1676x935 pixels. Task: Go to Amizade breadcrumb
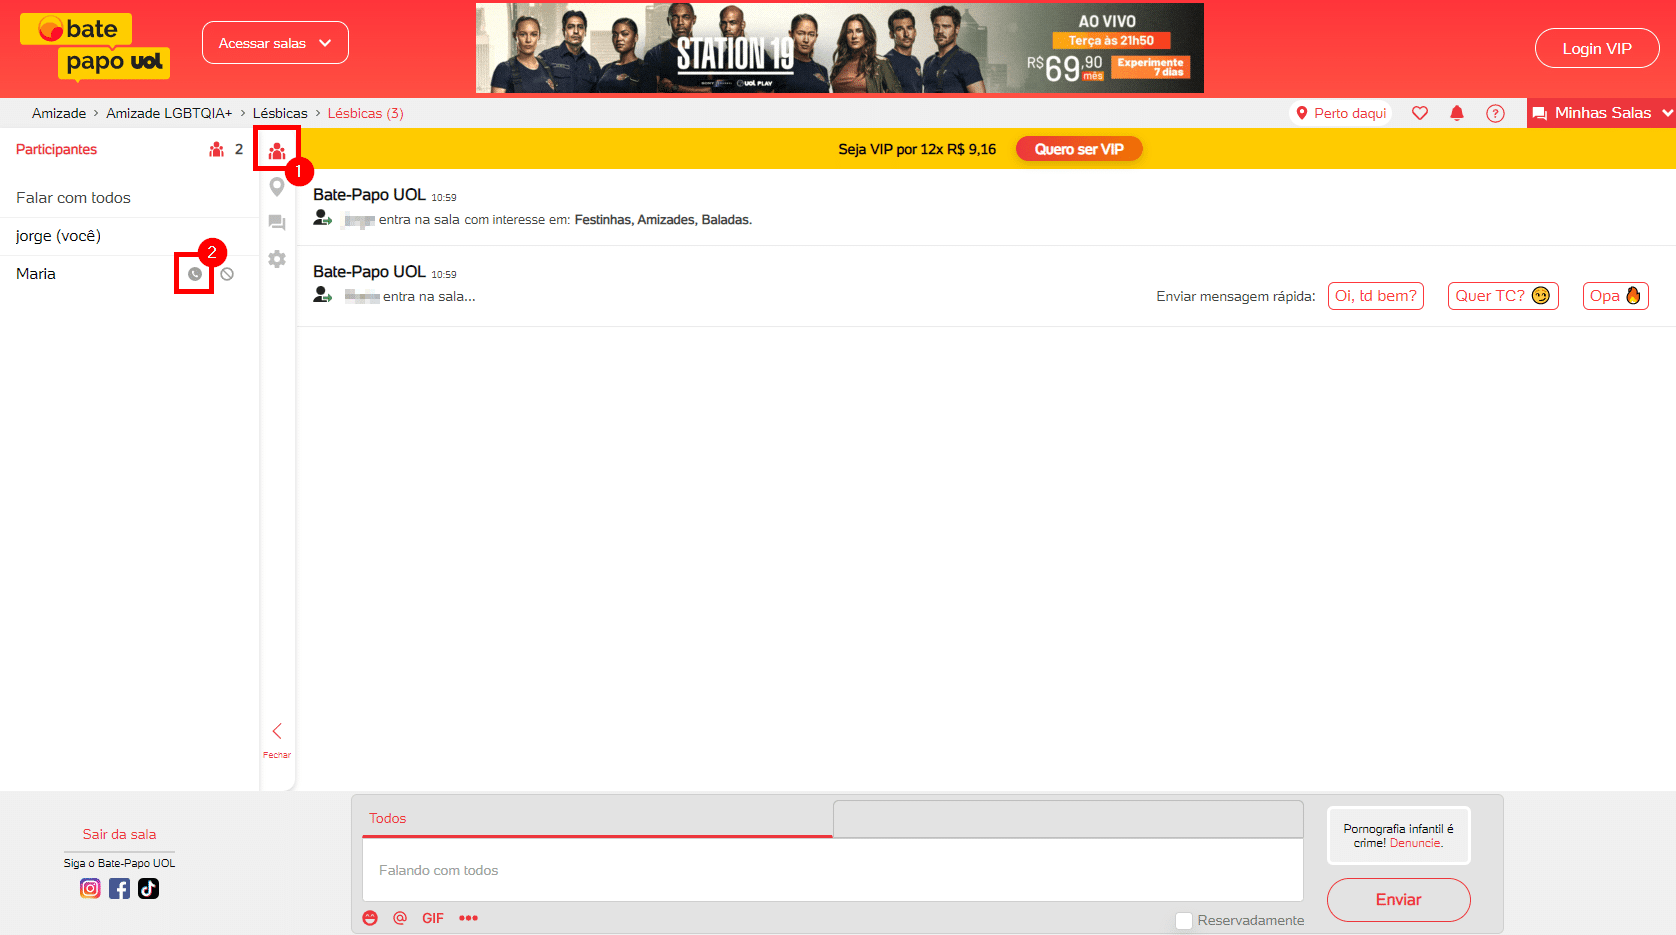[59, 113]
